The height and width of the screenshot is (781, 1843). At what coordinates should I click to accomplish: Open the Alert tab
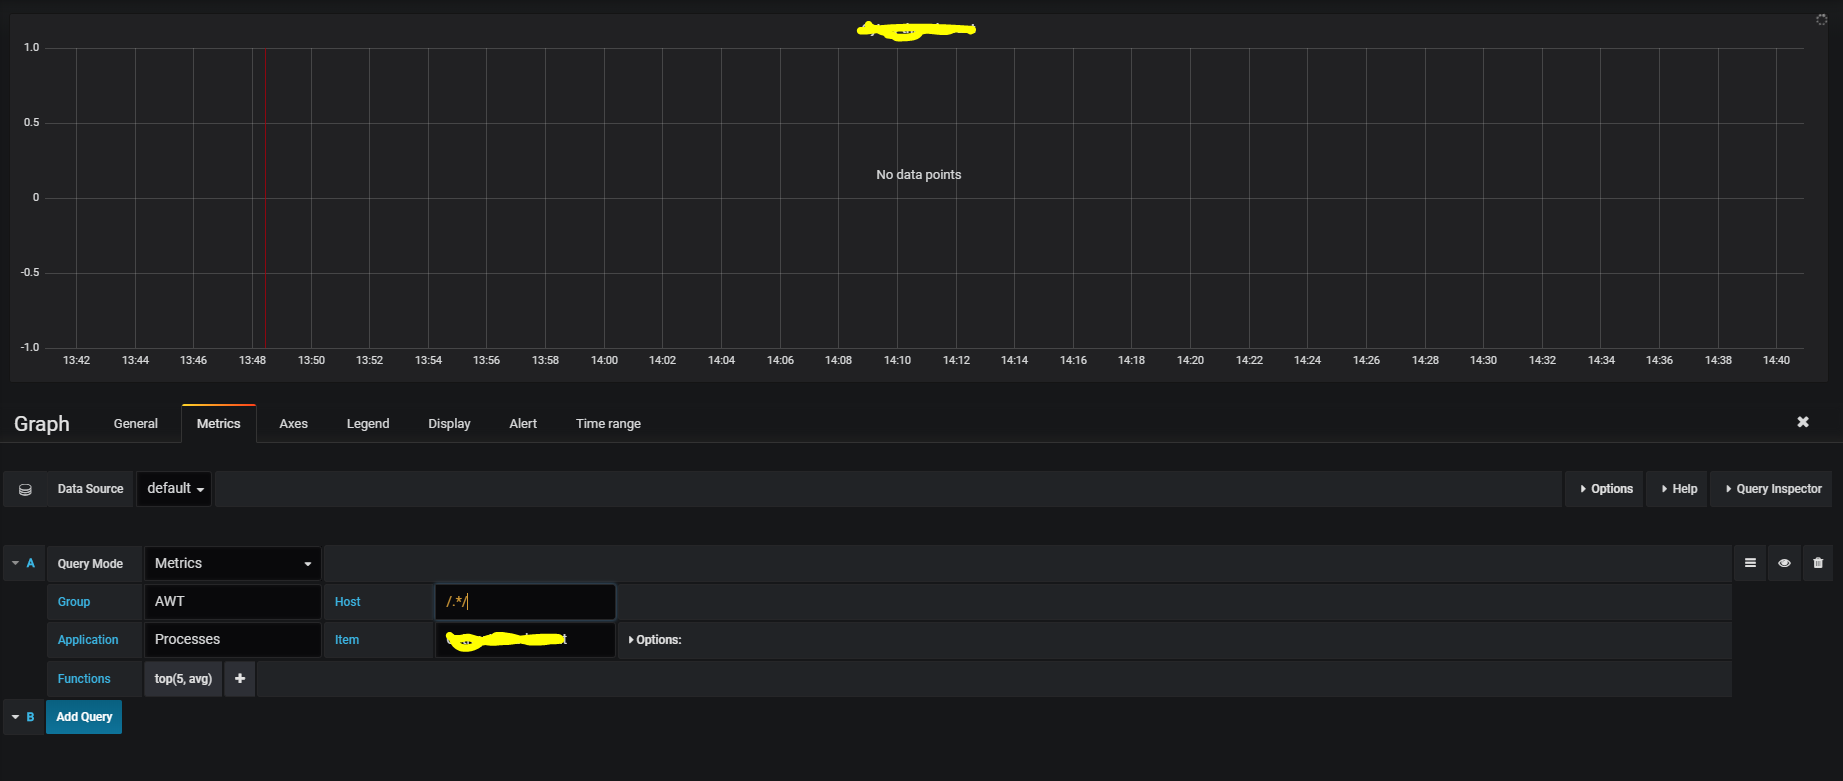pos(523,423)
